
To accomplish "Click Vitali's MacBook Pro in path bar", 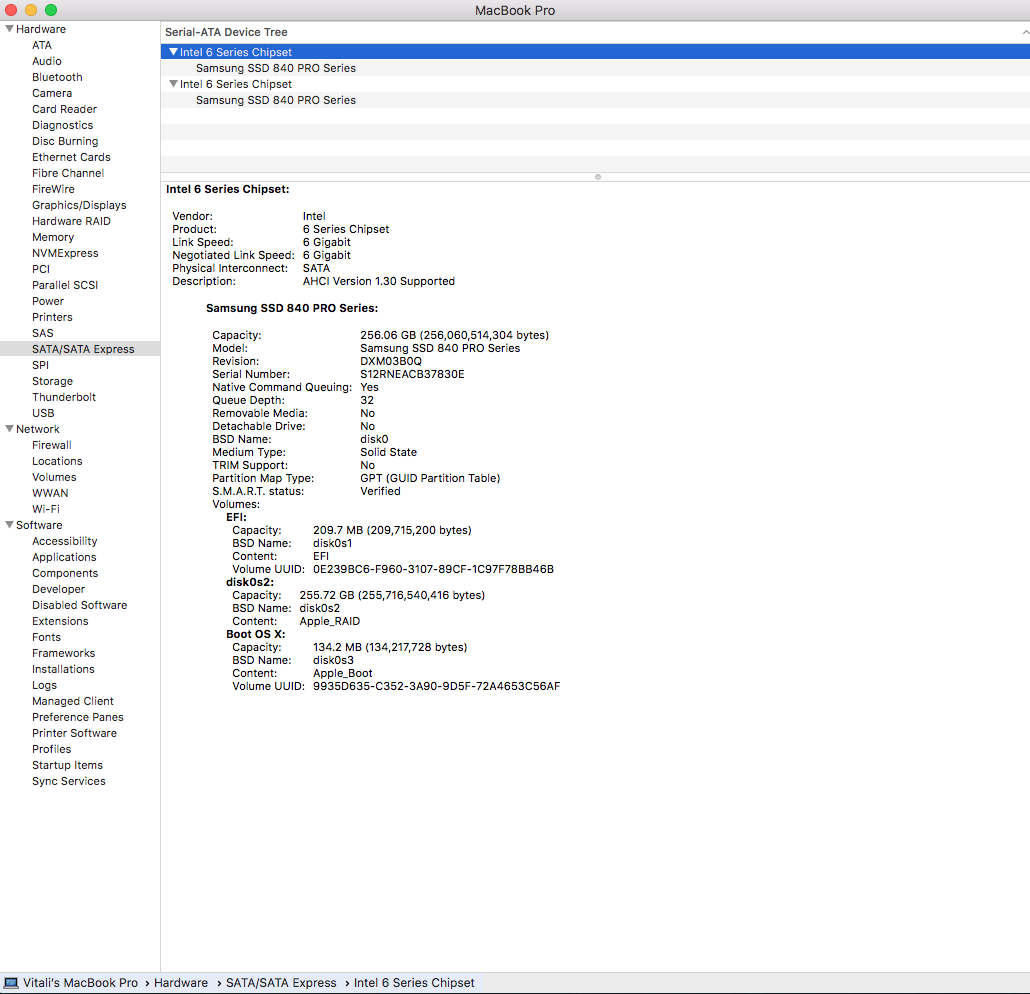I will click(80, 983).
